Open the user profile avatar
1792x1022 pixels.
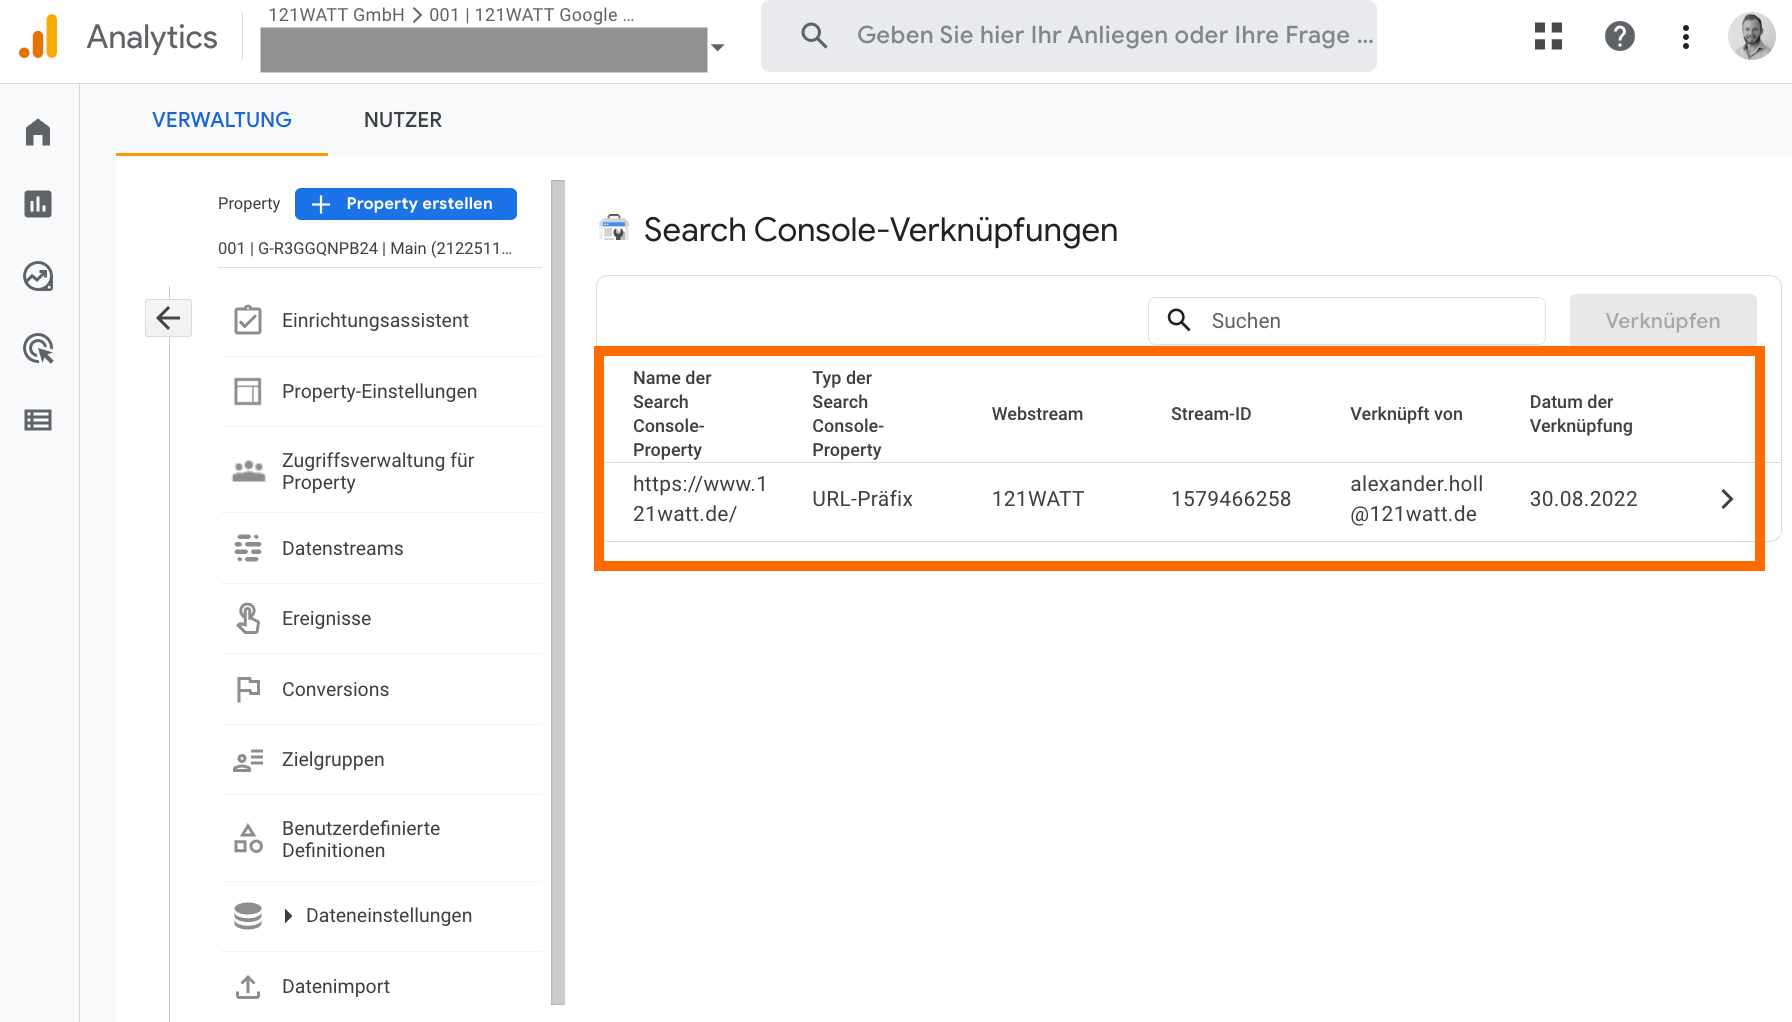(x=1751, y=37)
